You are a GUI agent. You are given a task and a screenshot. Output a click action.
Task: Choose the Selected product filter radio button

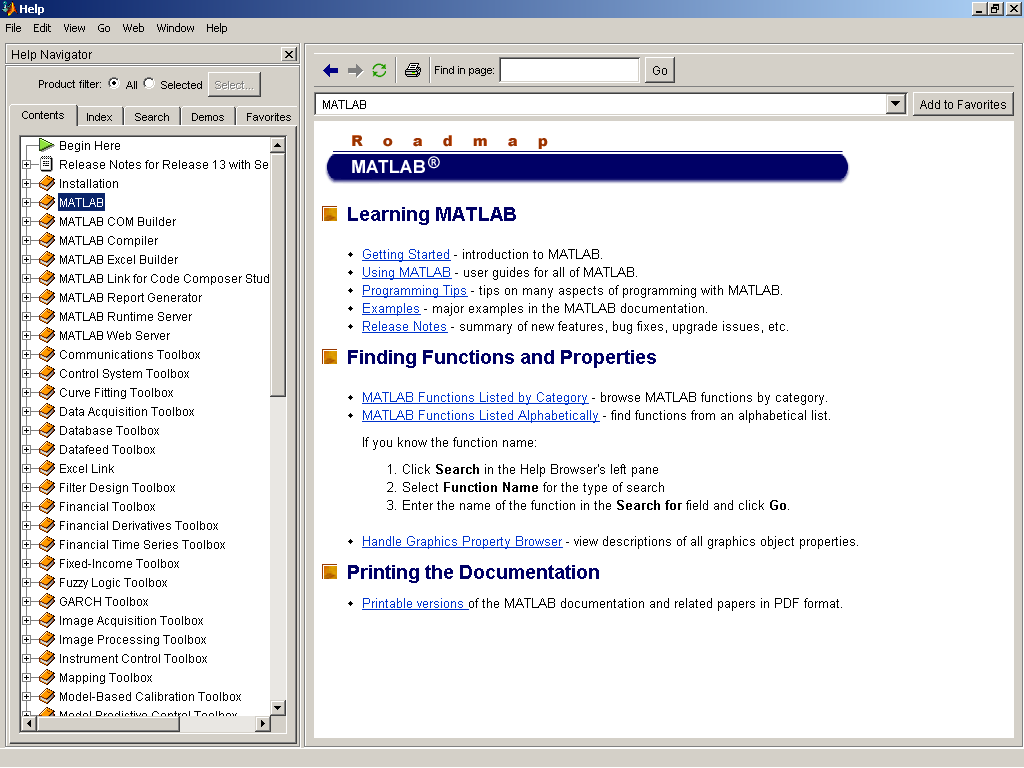(149, 84)
